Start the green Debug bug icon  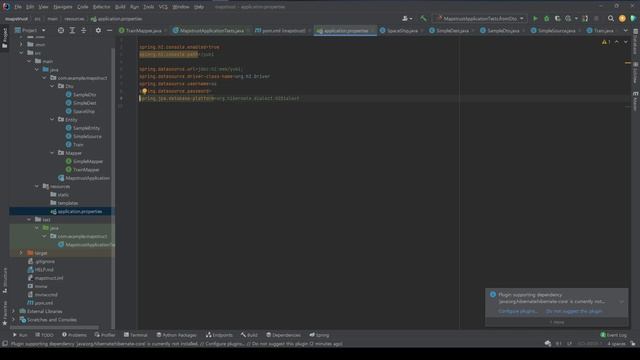tap(547, 18)
